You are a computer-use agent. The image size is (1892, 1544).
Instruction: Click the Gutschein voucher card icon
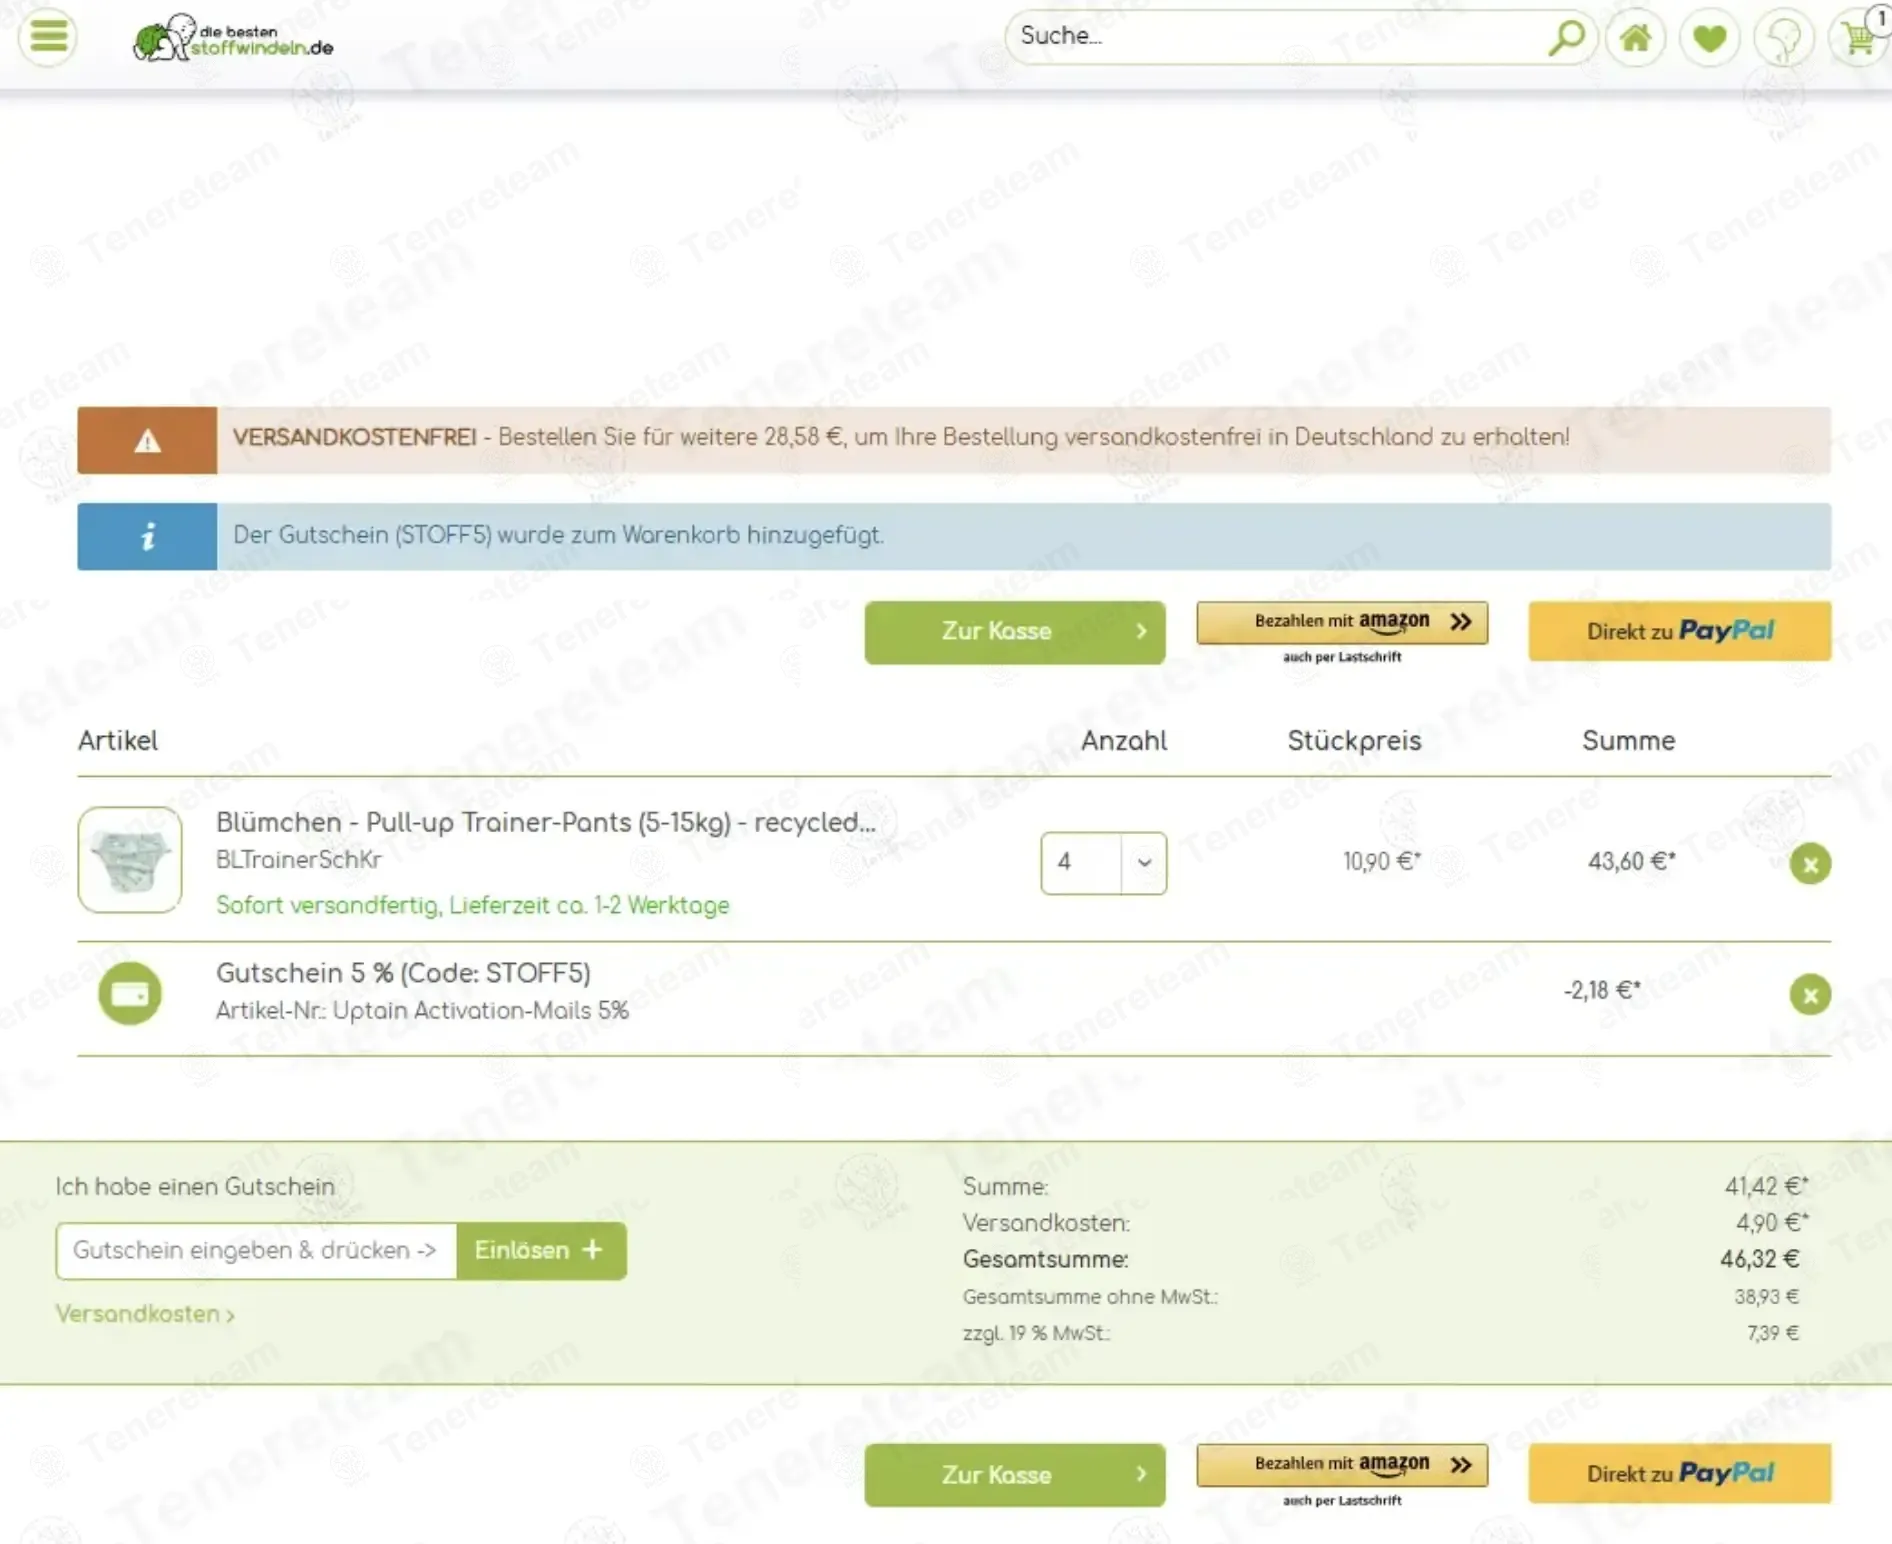click(130, 993)
